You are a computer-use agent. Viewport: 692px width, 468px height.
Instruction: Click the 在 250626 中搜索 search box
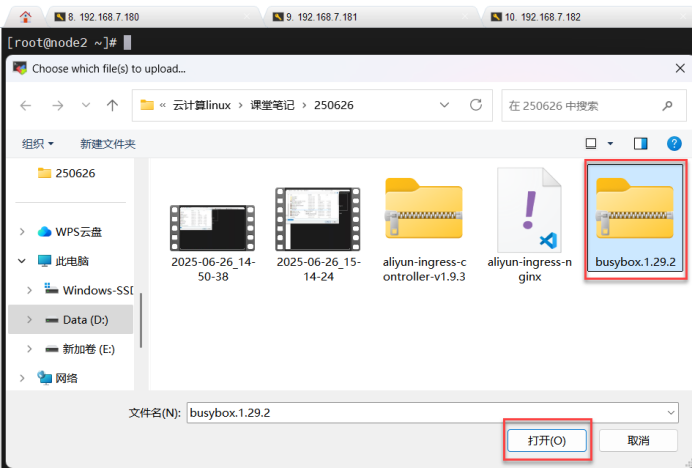[x=580, y=105]
